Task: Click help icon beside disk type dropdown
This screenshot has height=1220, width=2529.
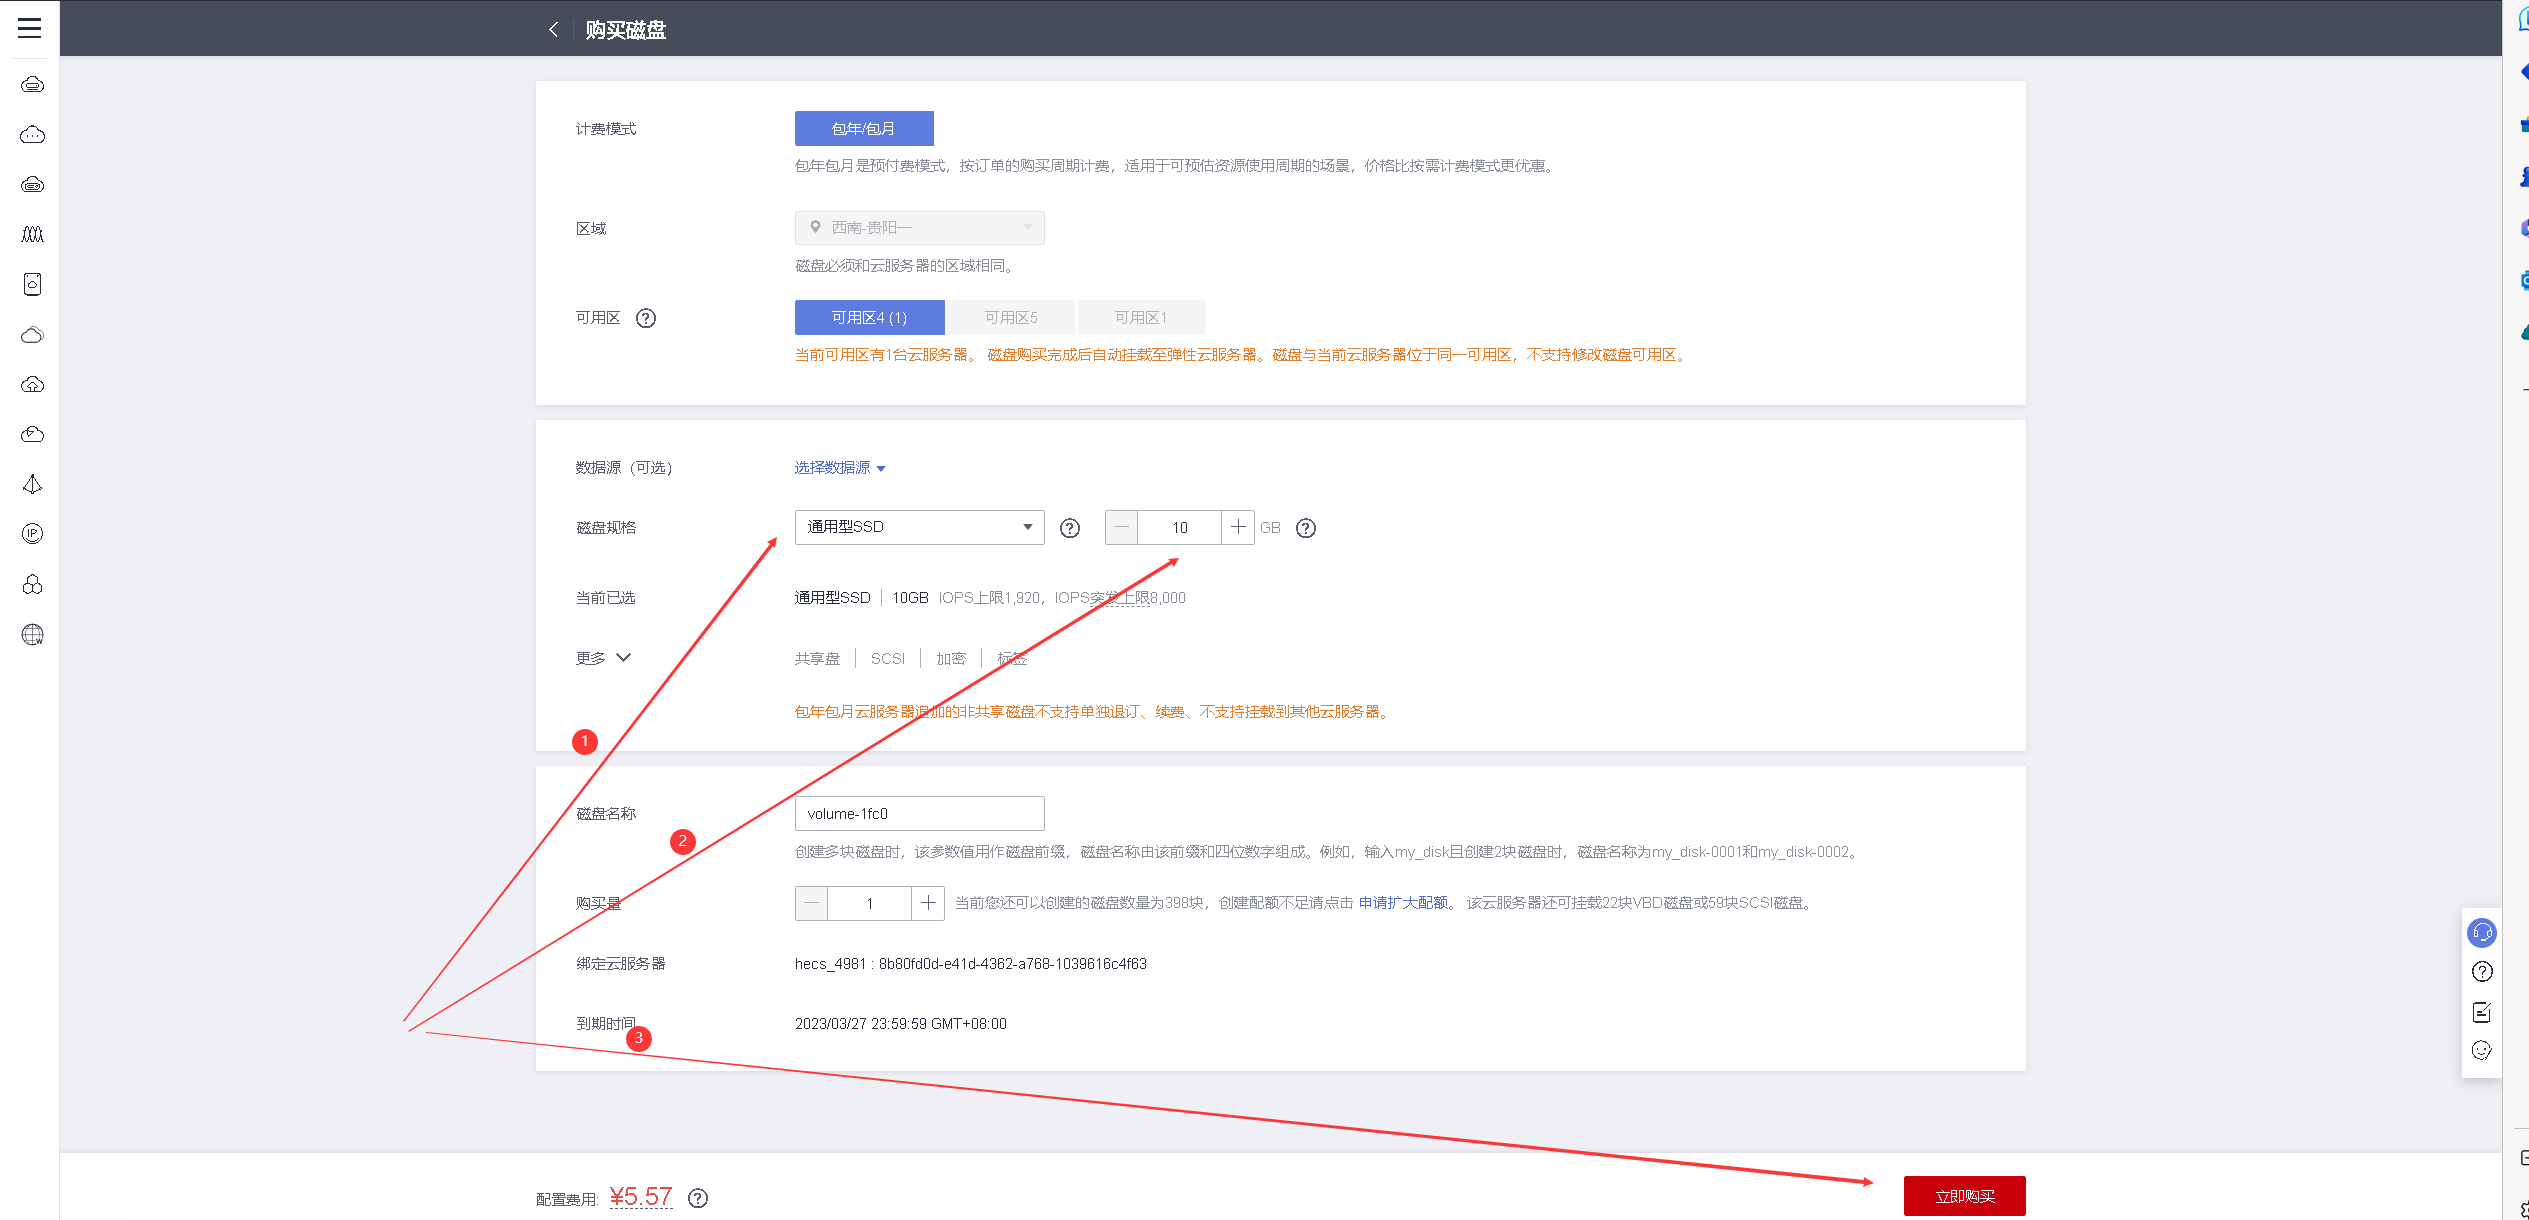Action: [1070, 528]
